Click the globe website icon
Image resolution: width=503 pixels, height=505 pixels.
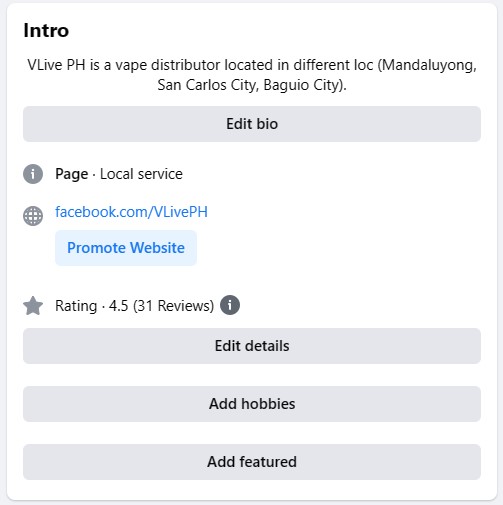(33, 216)
